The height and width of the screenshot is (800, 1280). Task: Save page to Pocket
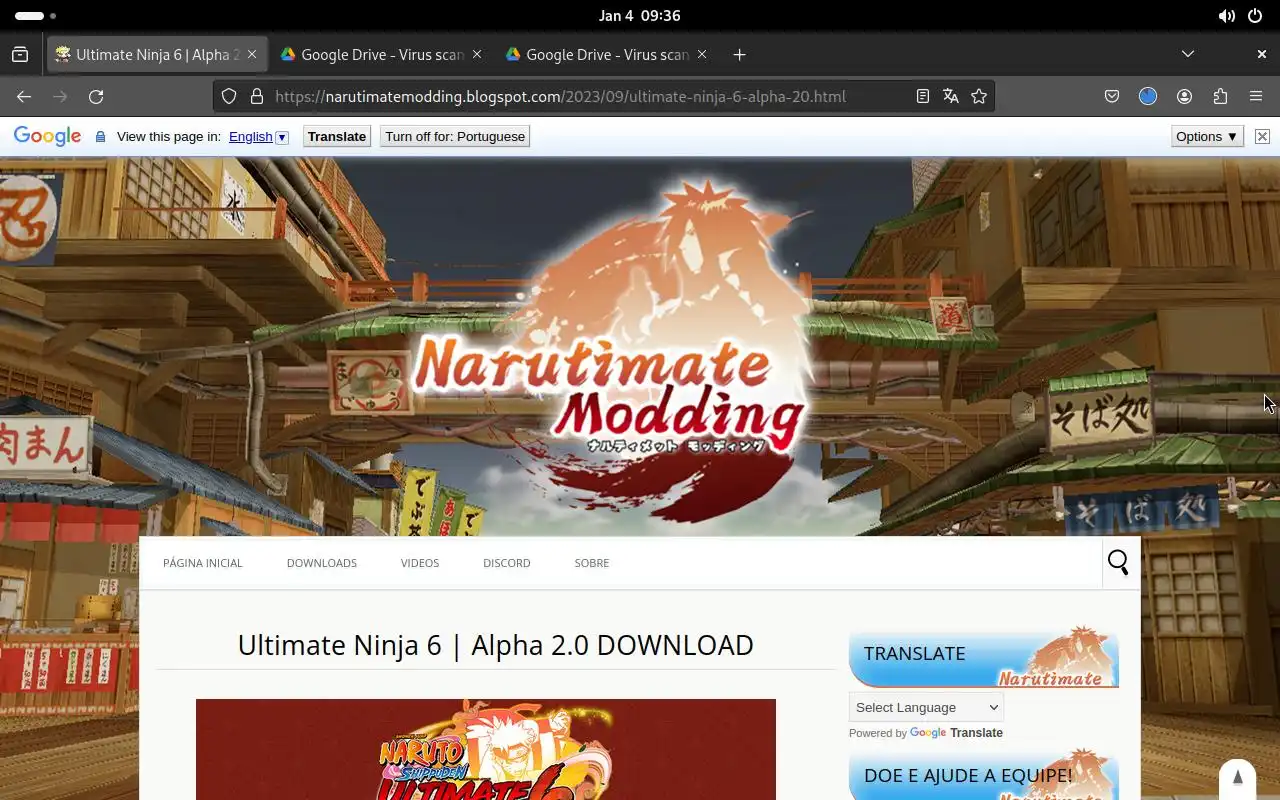click(1112, 96)
